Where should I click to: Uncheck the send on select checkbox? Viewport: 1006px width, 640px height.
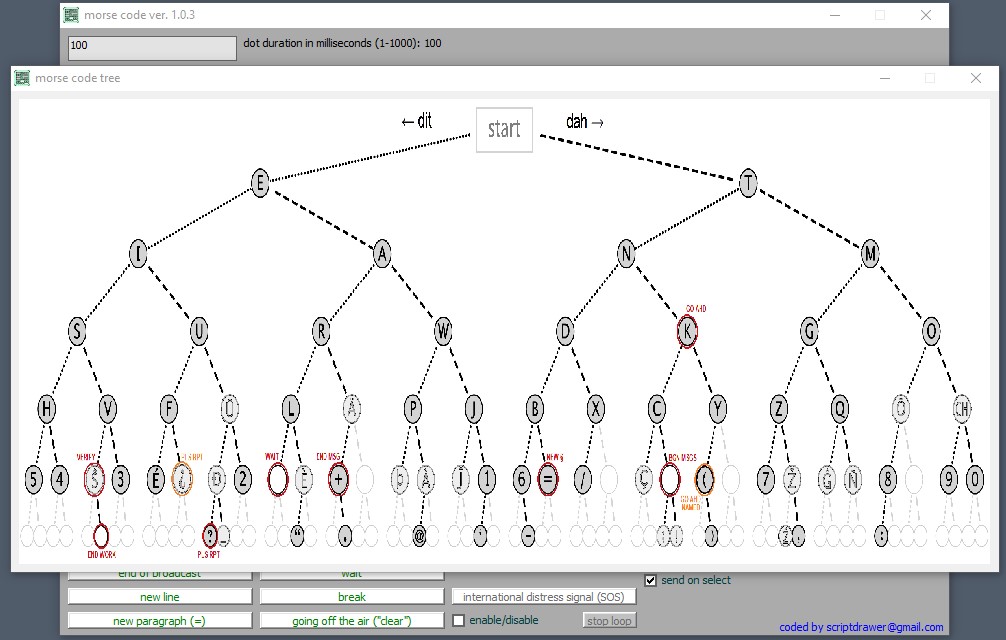point(650,580)
